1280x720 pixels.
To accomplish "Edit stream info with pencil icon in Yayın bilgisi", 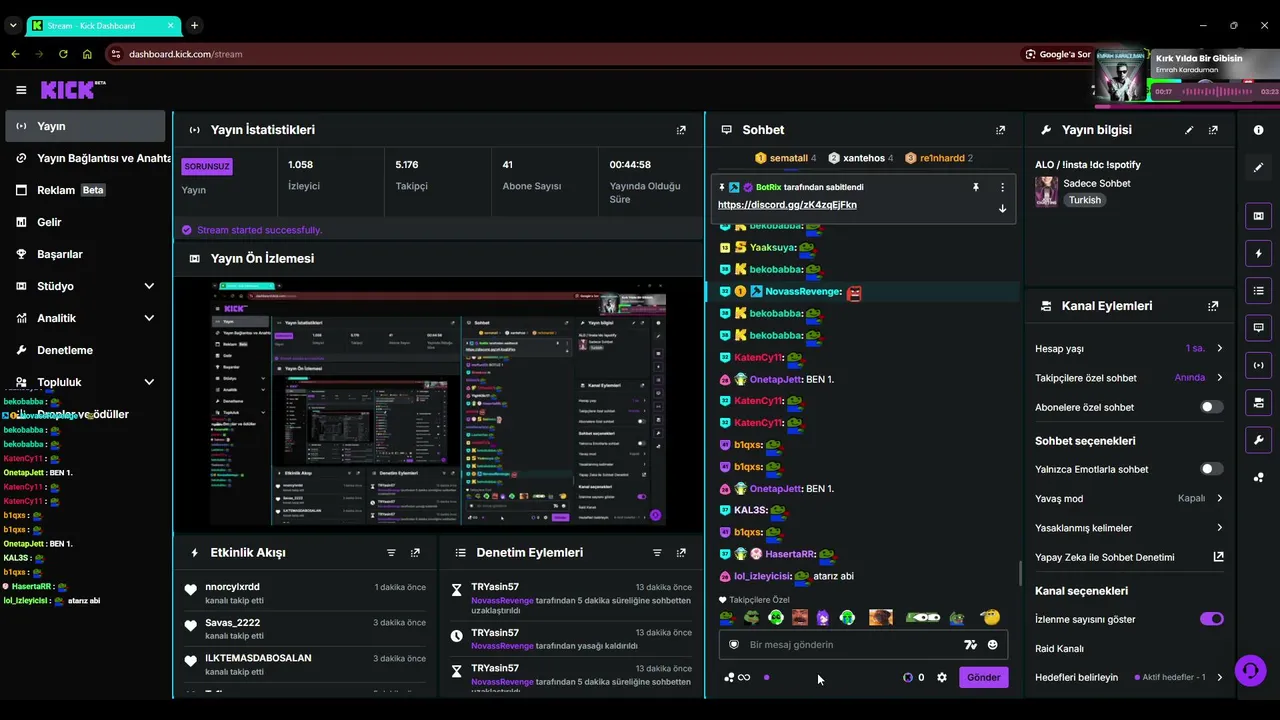I will tap(1189, 130).
